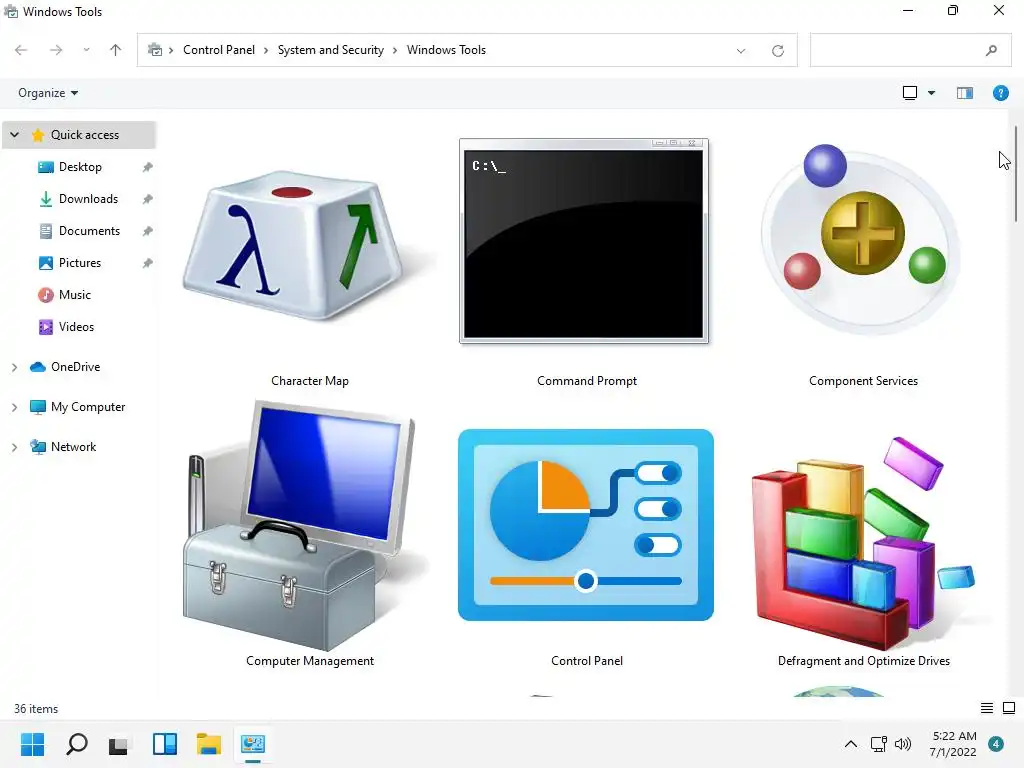Open the Help question mark icon

pyautogui.click(x=1000, y=93)
